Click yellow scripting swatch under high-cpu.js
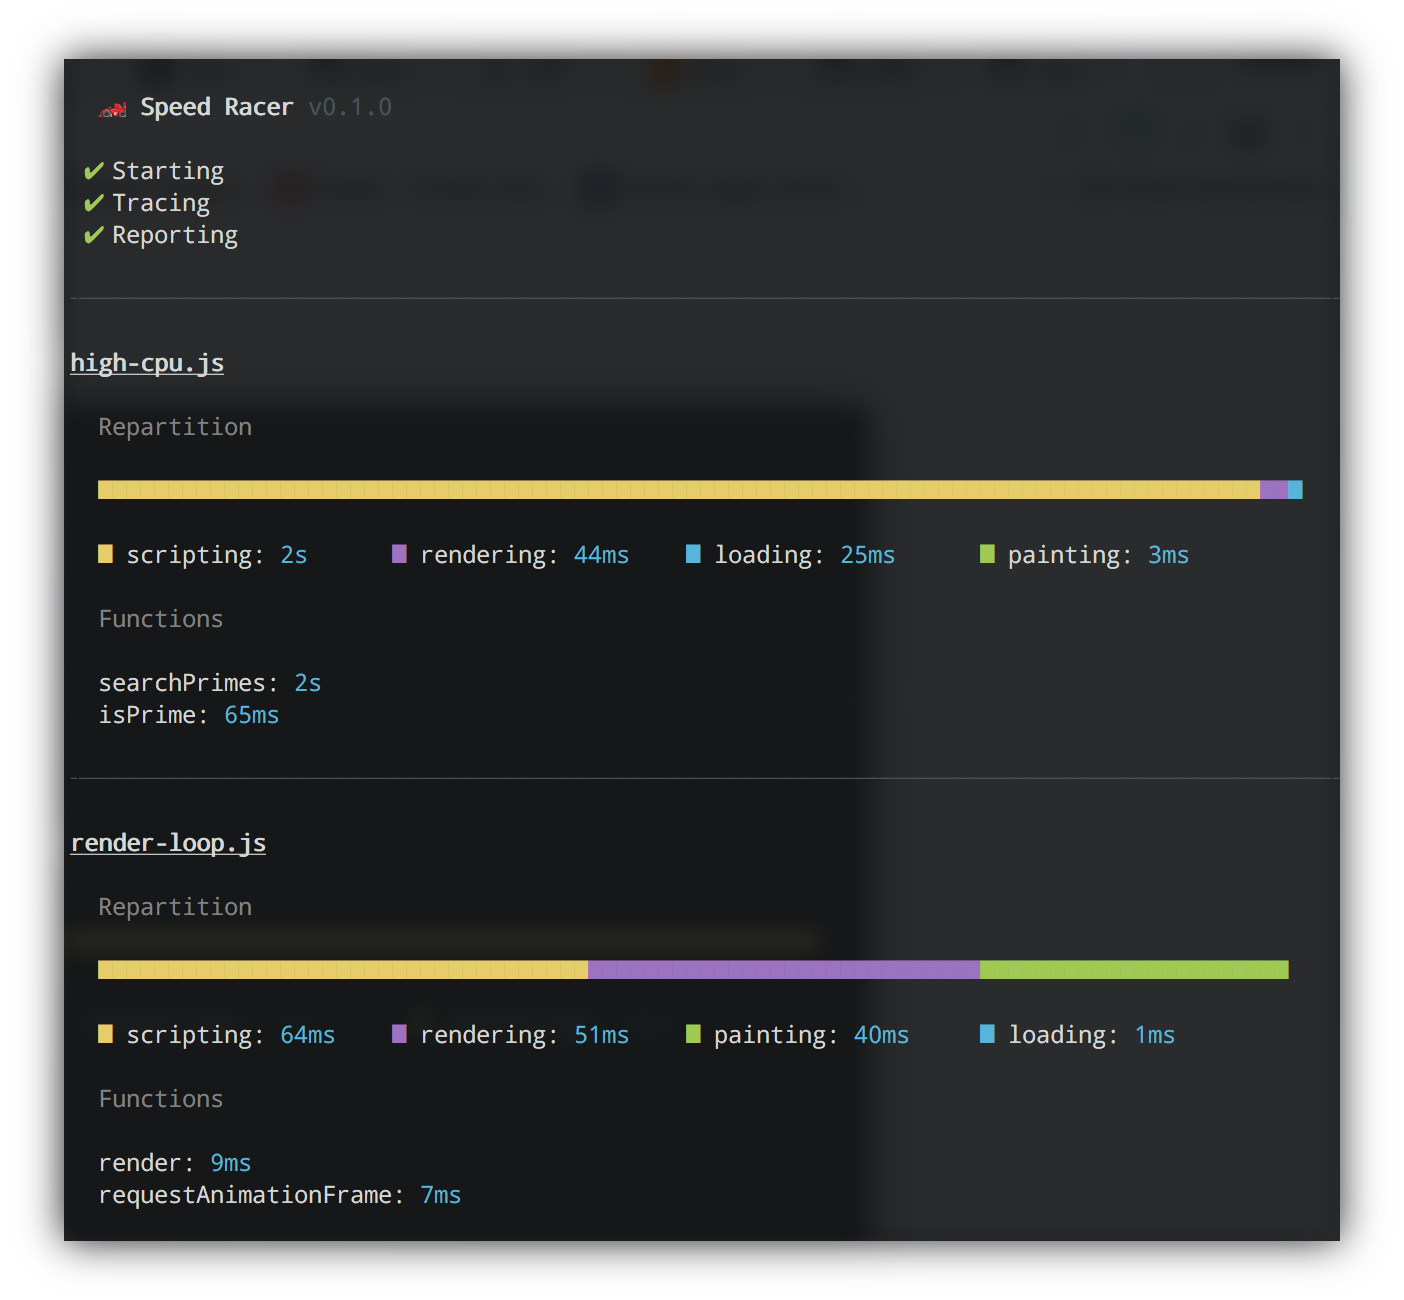 (105, 554)
